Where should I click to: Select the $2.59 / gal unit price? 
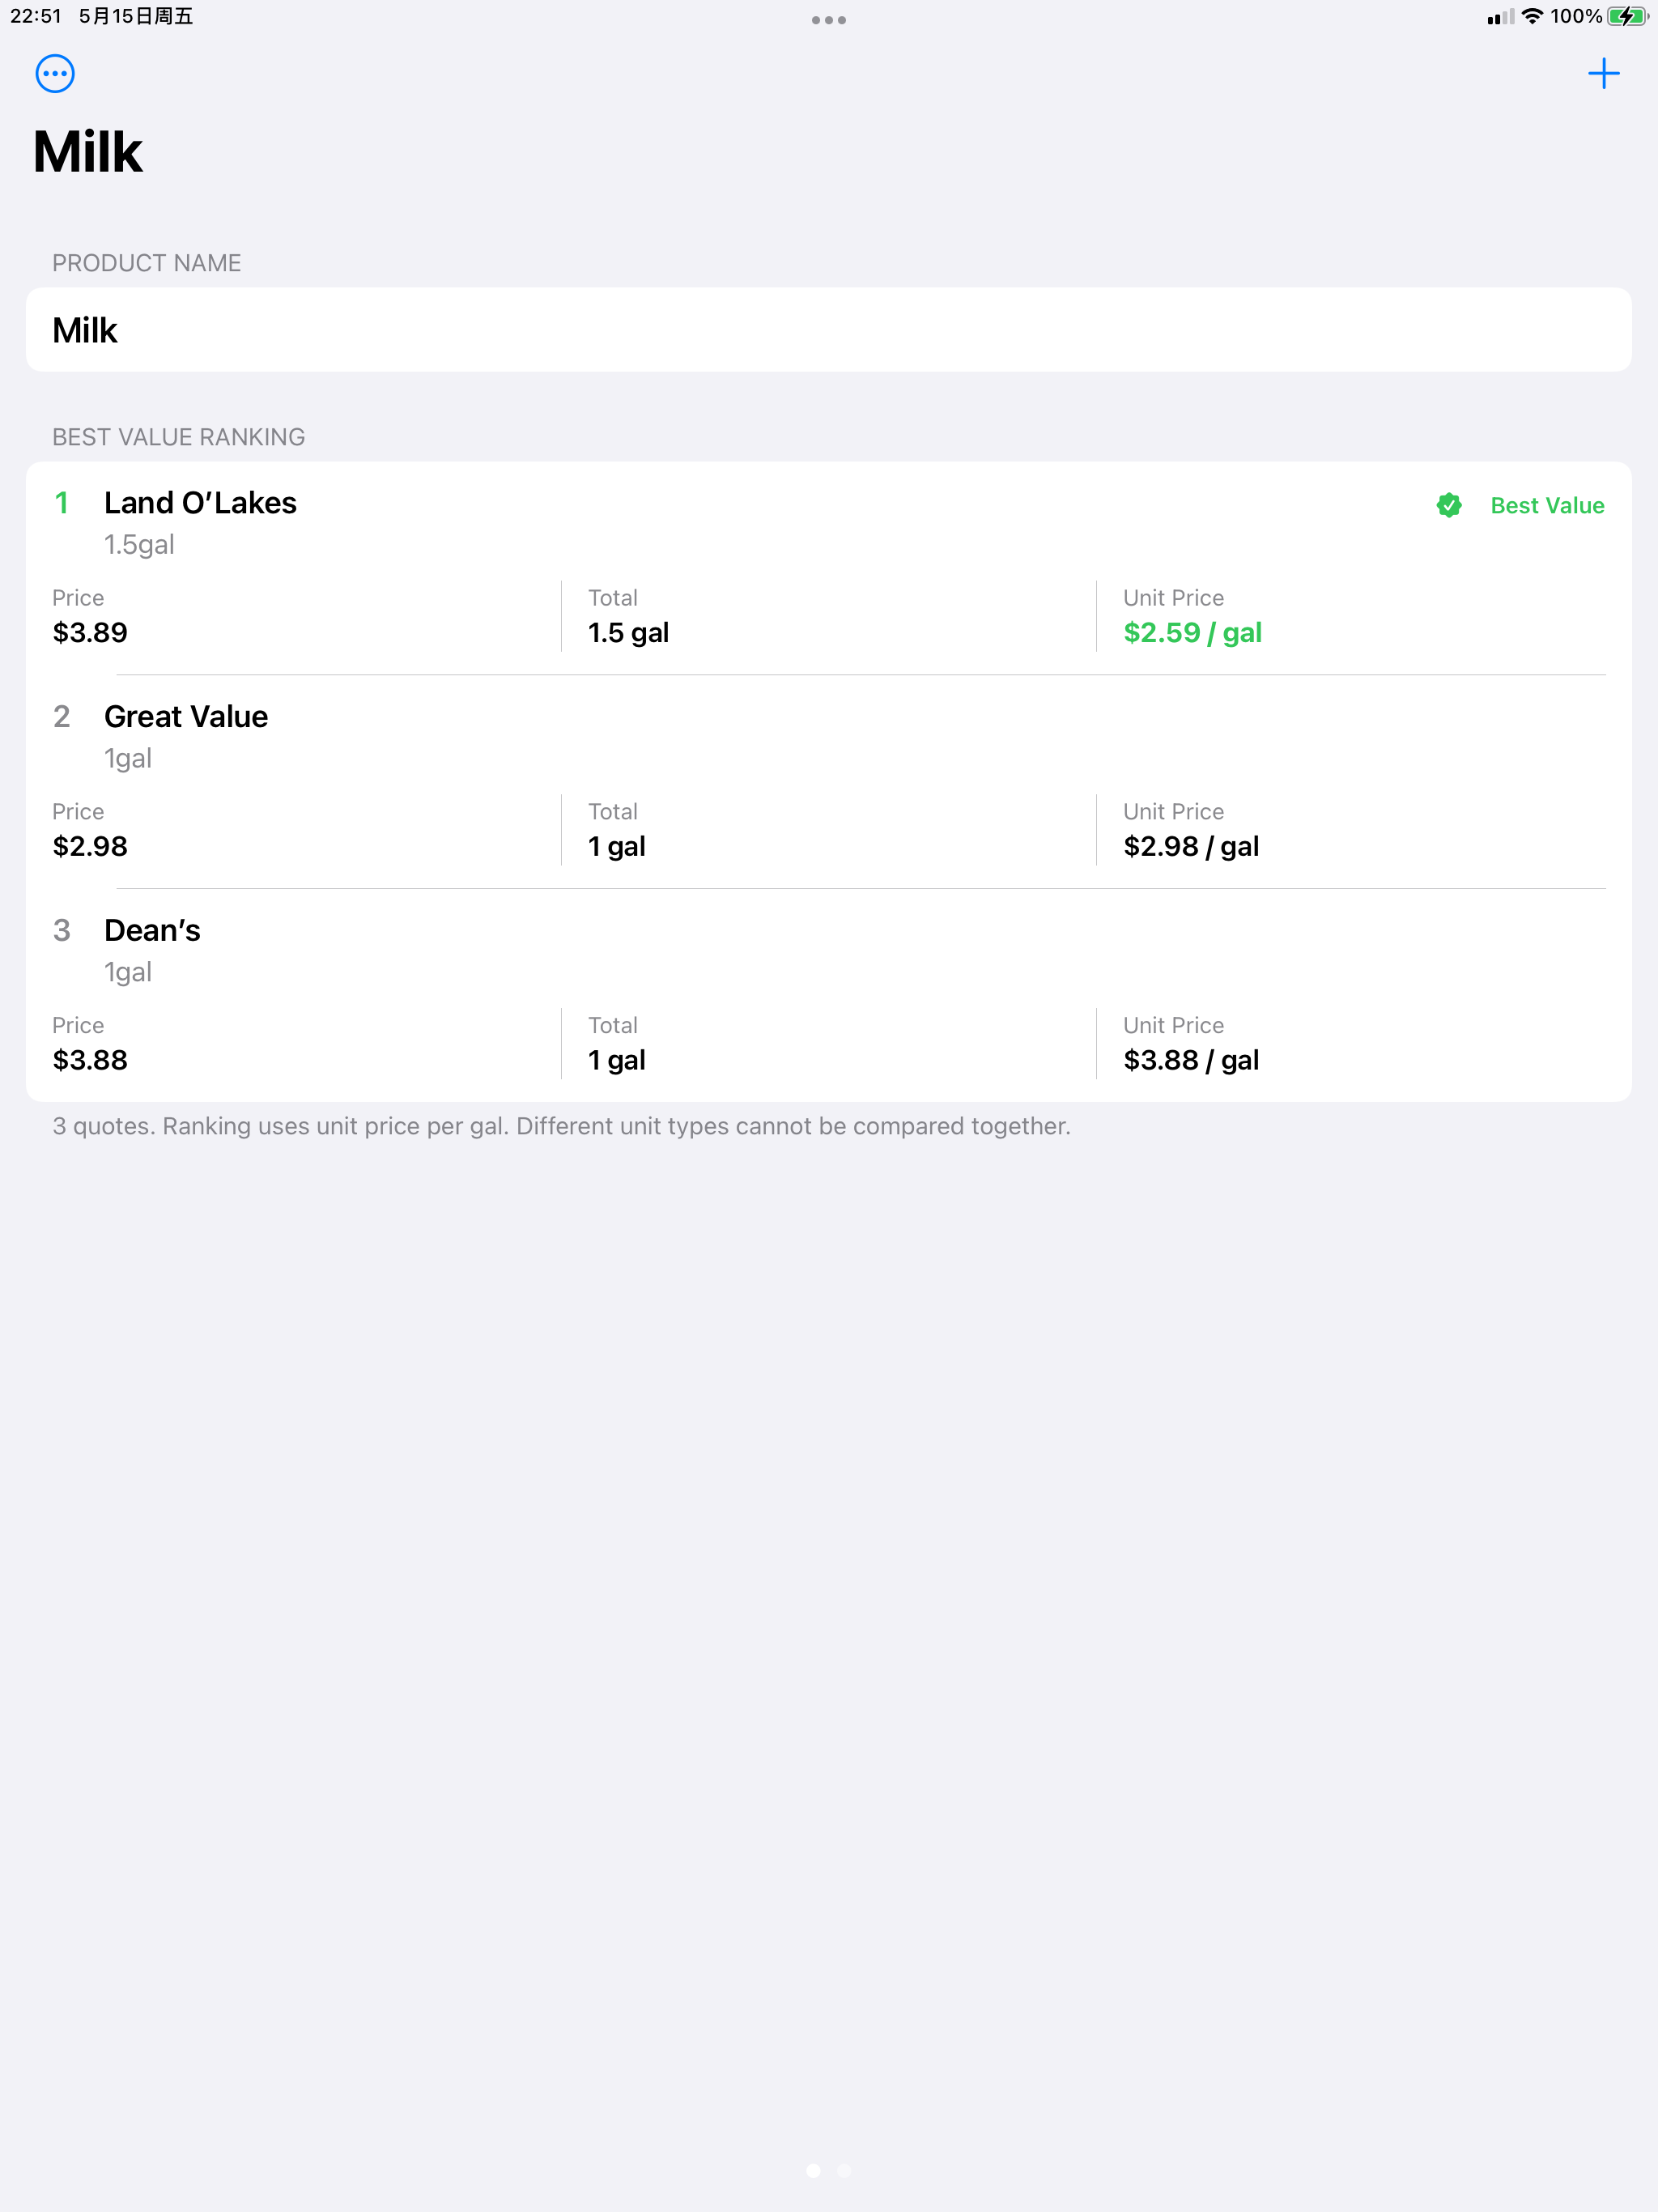tap(1192, 633)
